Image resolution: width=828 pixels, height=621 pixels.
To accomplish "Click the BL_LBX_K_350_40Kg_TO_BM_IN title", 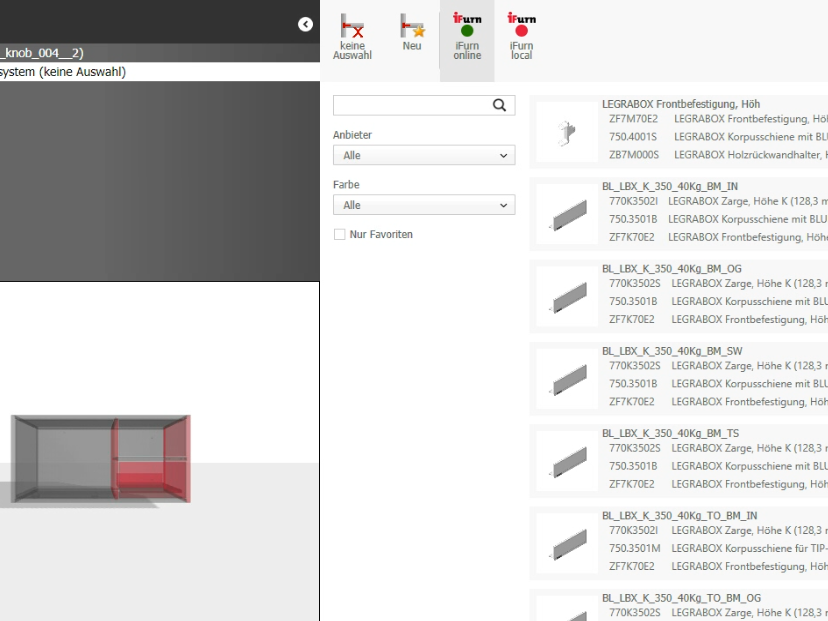I will click(680, 516).
